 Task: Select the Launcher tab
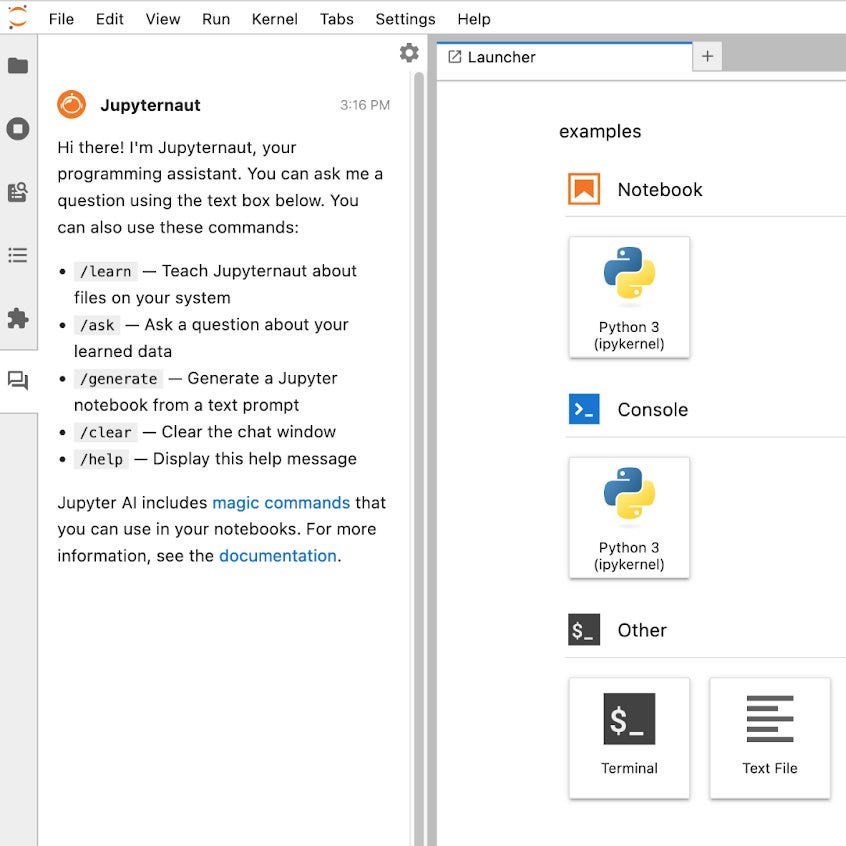[x=564, y=57]
